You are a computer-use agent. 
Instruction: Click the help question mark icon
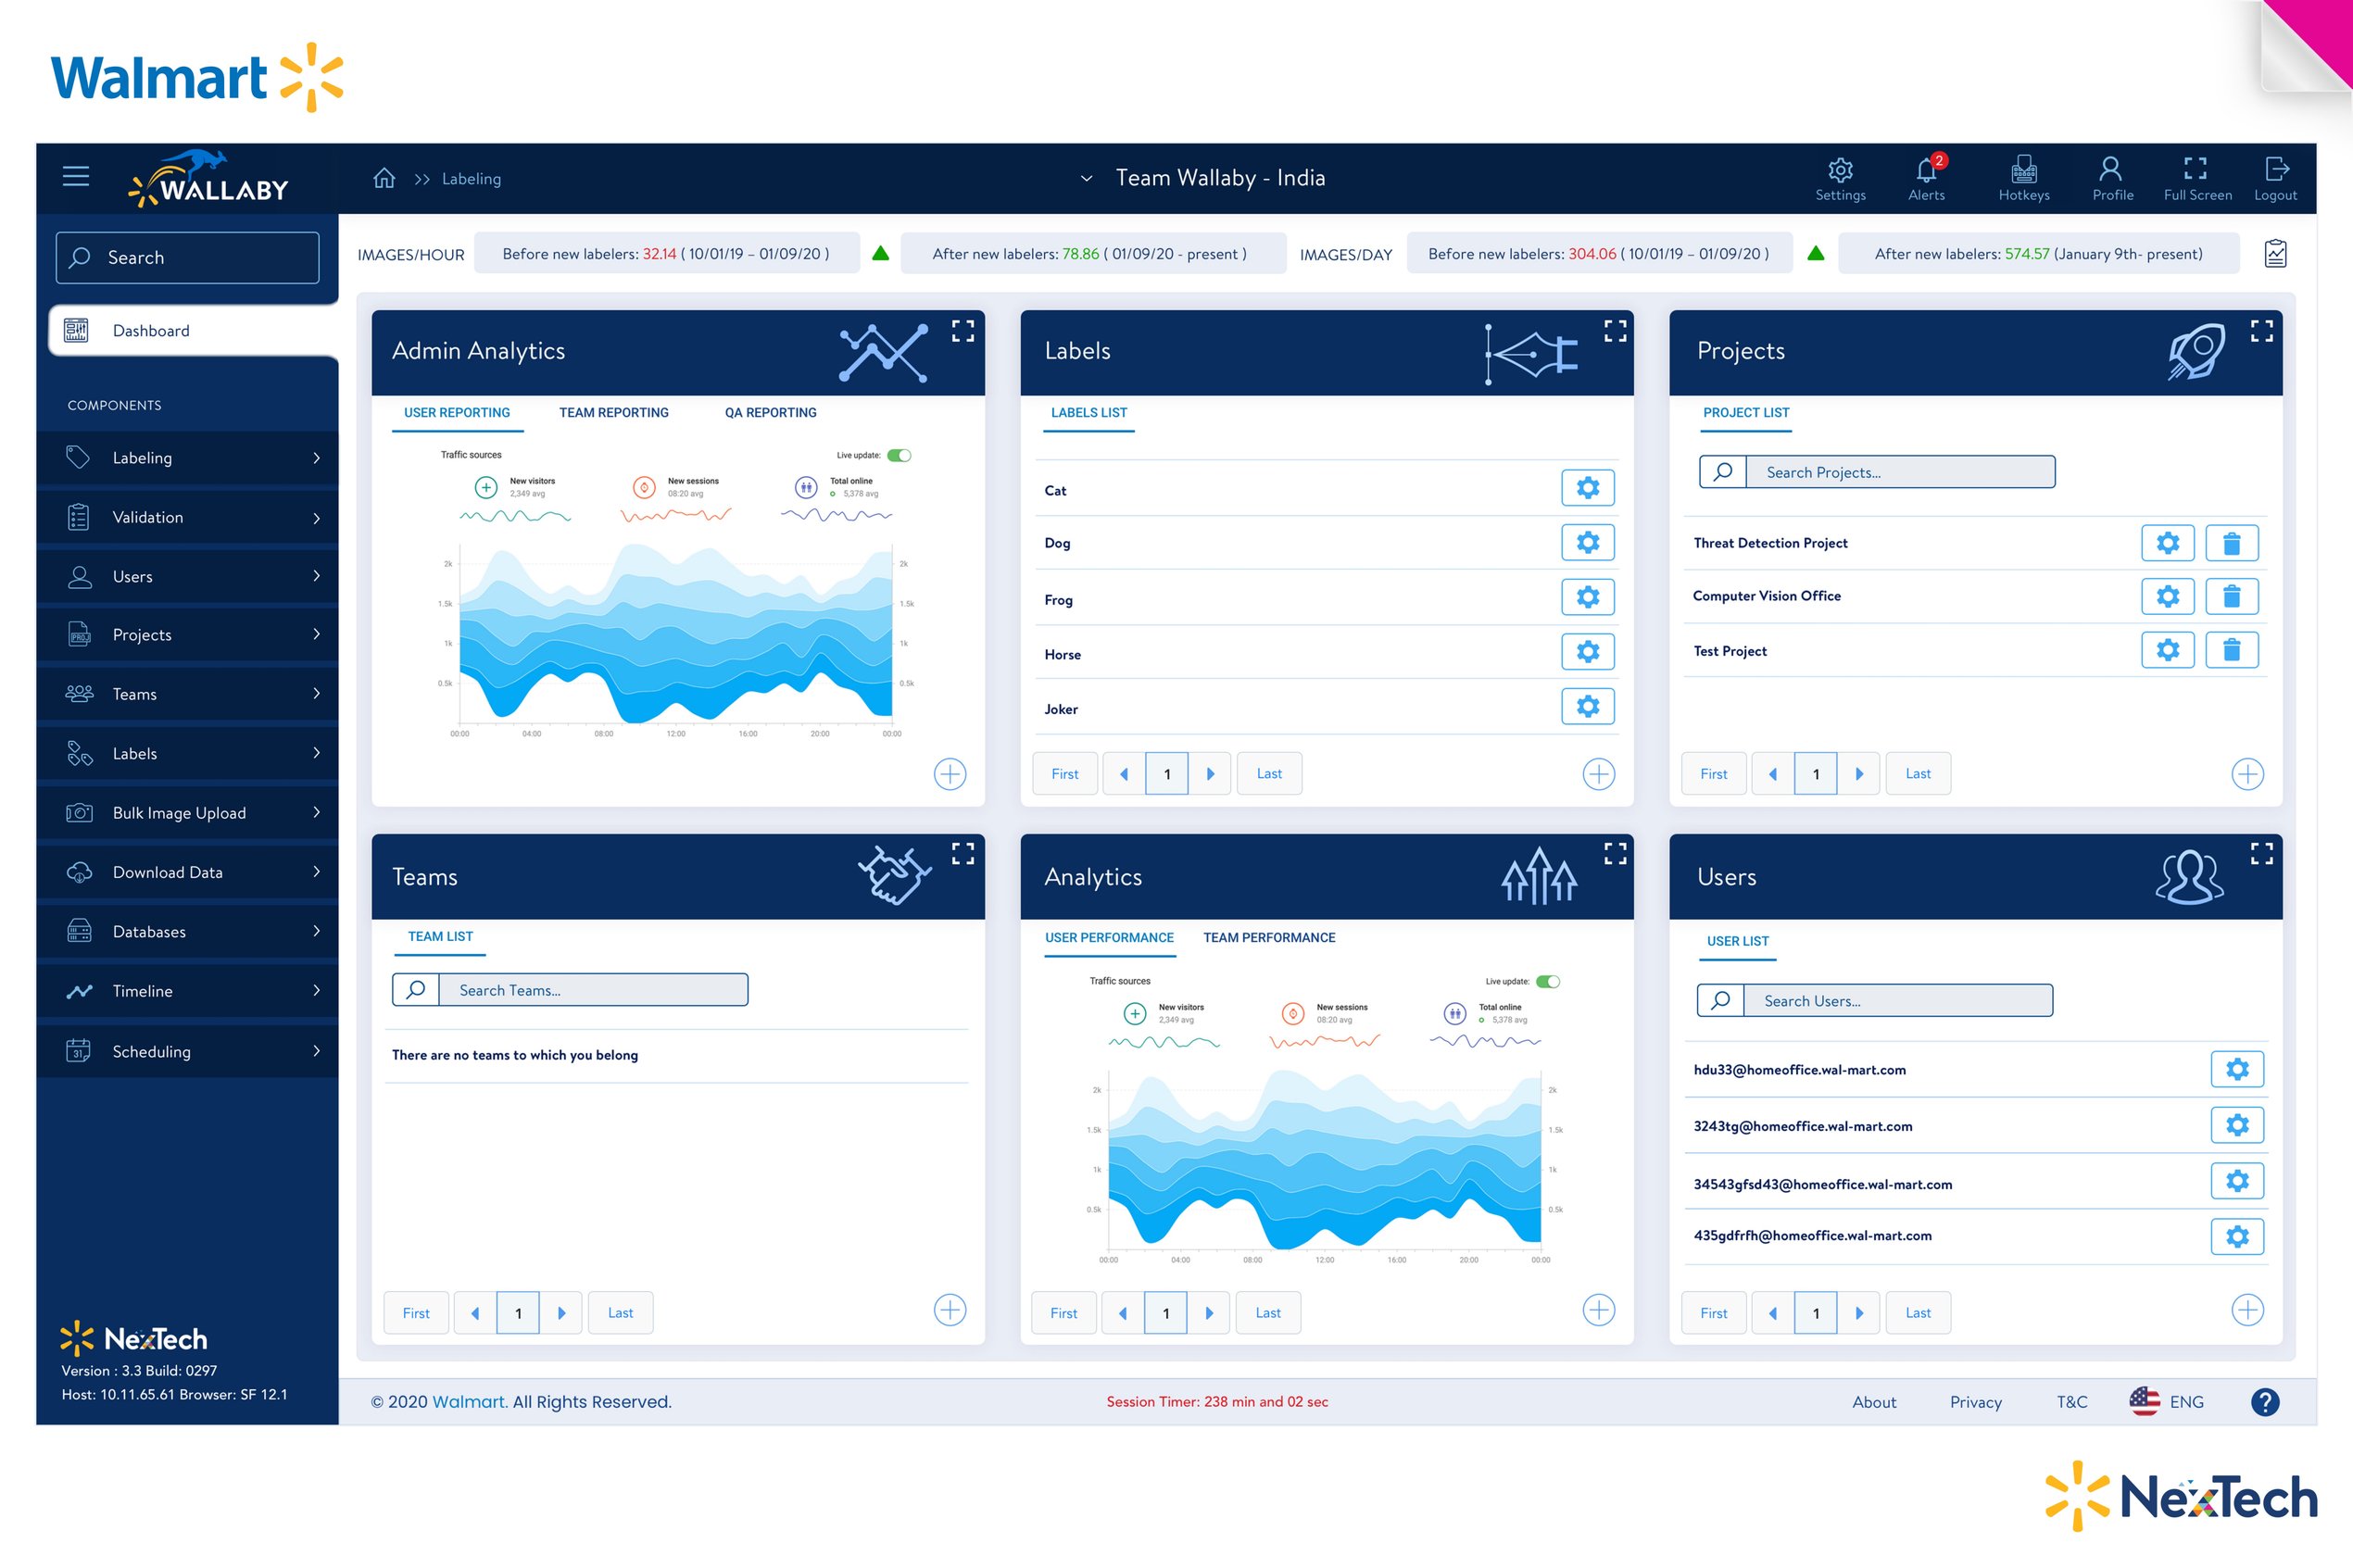pyautogui.click(x=2264, y=1402)
